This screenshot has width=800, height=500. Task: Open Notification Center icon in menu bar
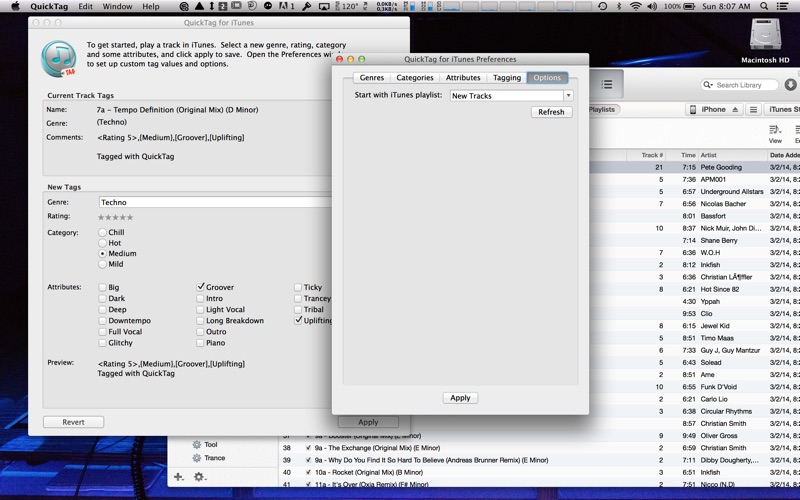pos(782,7)
